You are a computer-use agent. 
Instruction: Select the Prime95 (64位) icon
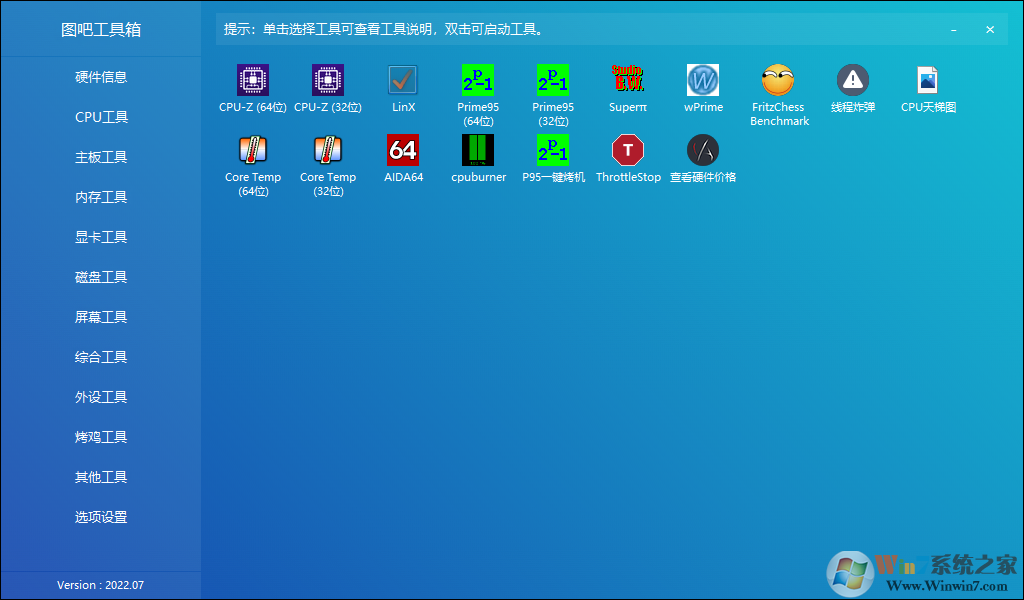[x=478, y=80]
